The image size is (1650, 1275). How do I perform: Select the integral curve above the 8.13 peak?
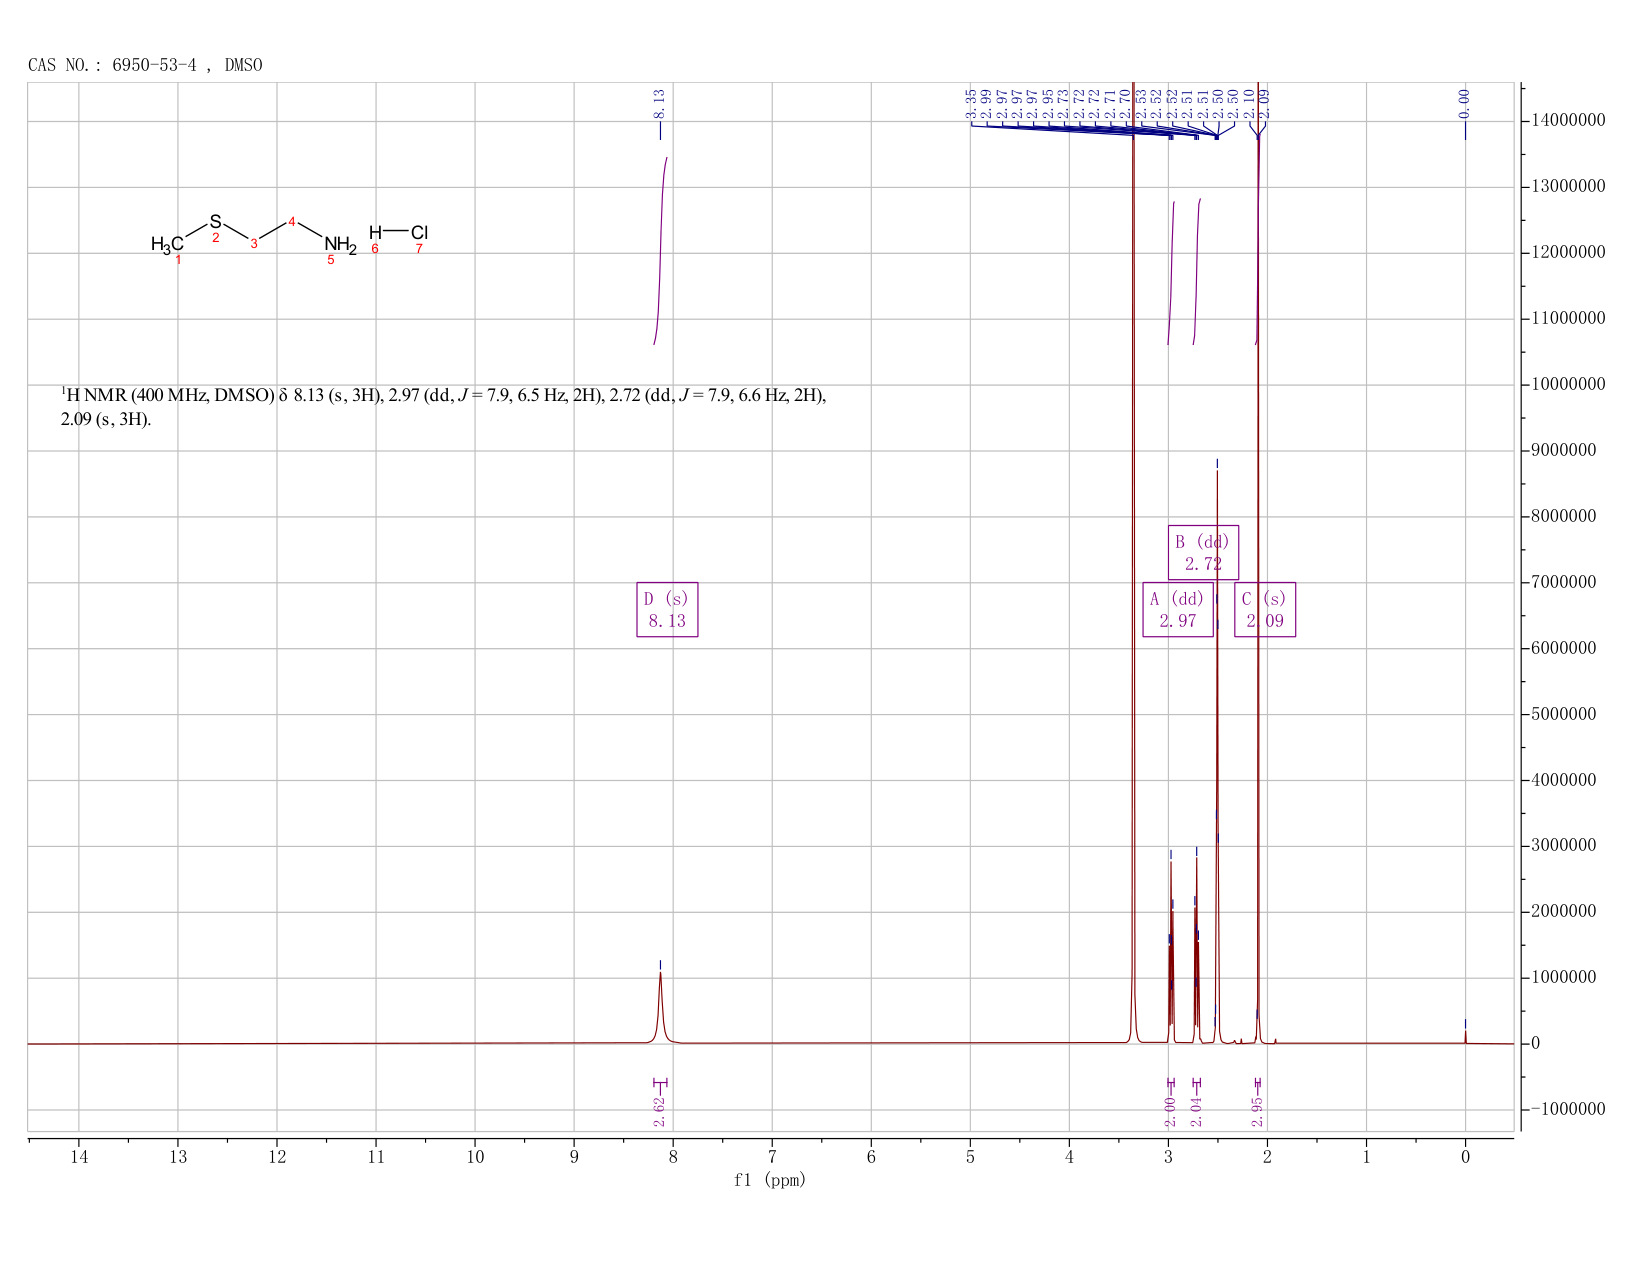coord(660,250)
